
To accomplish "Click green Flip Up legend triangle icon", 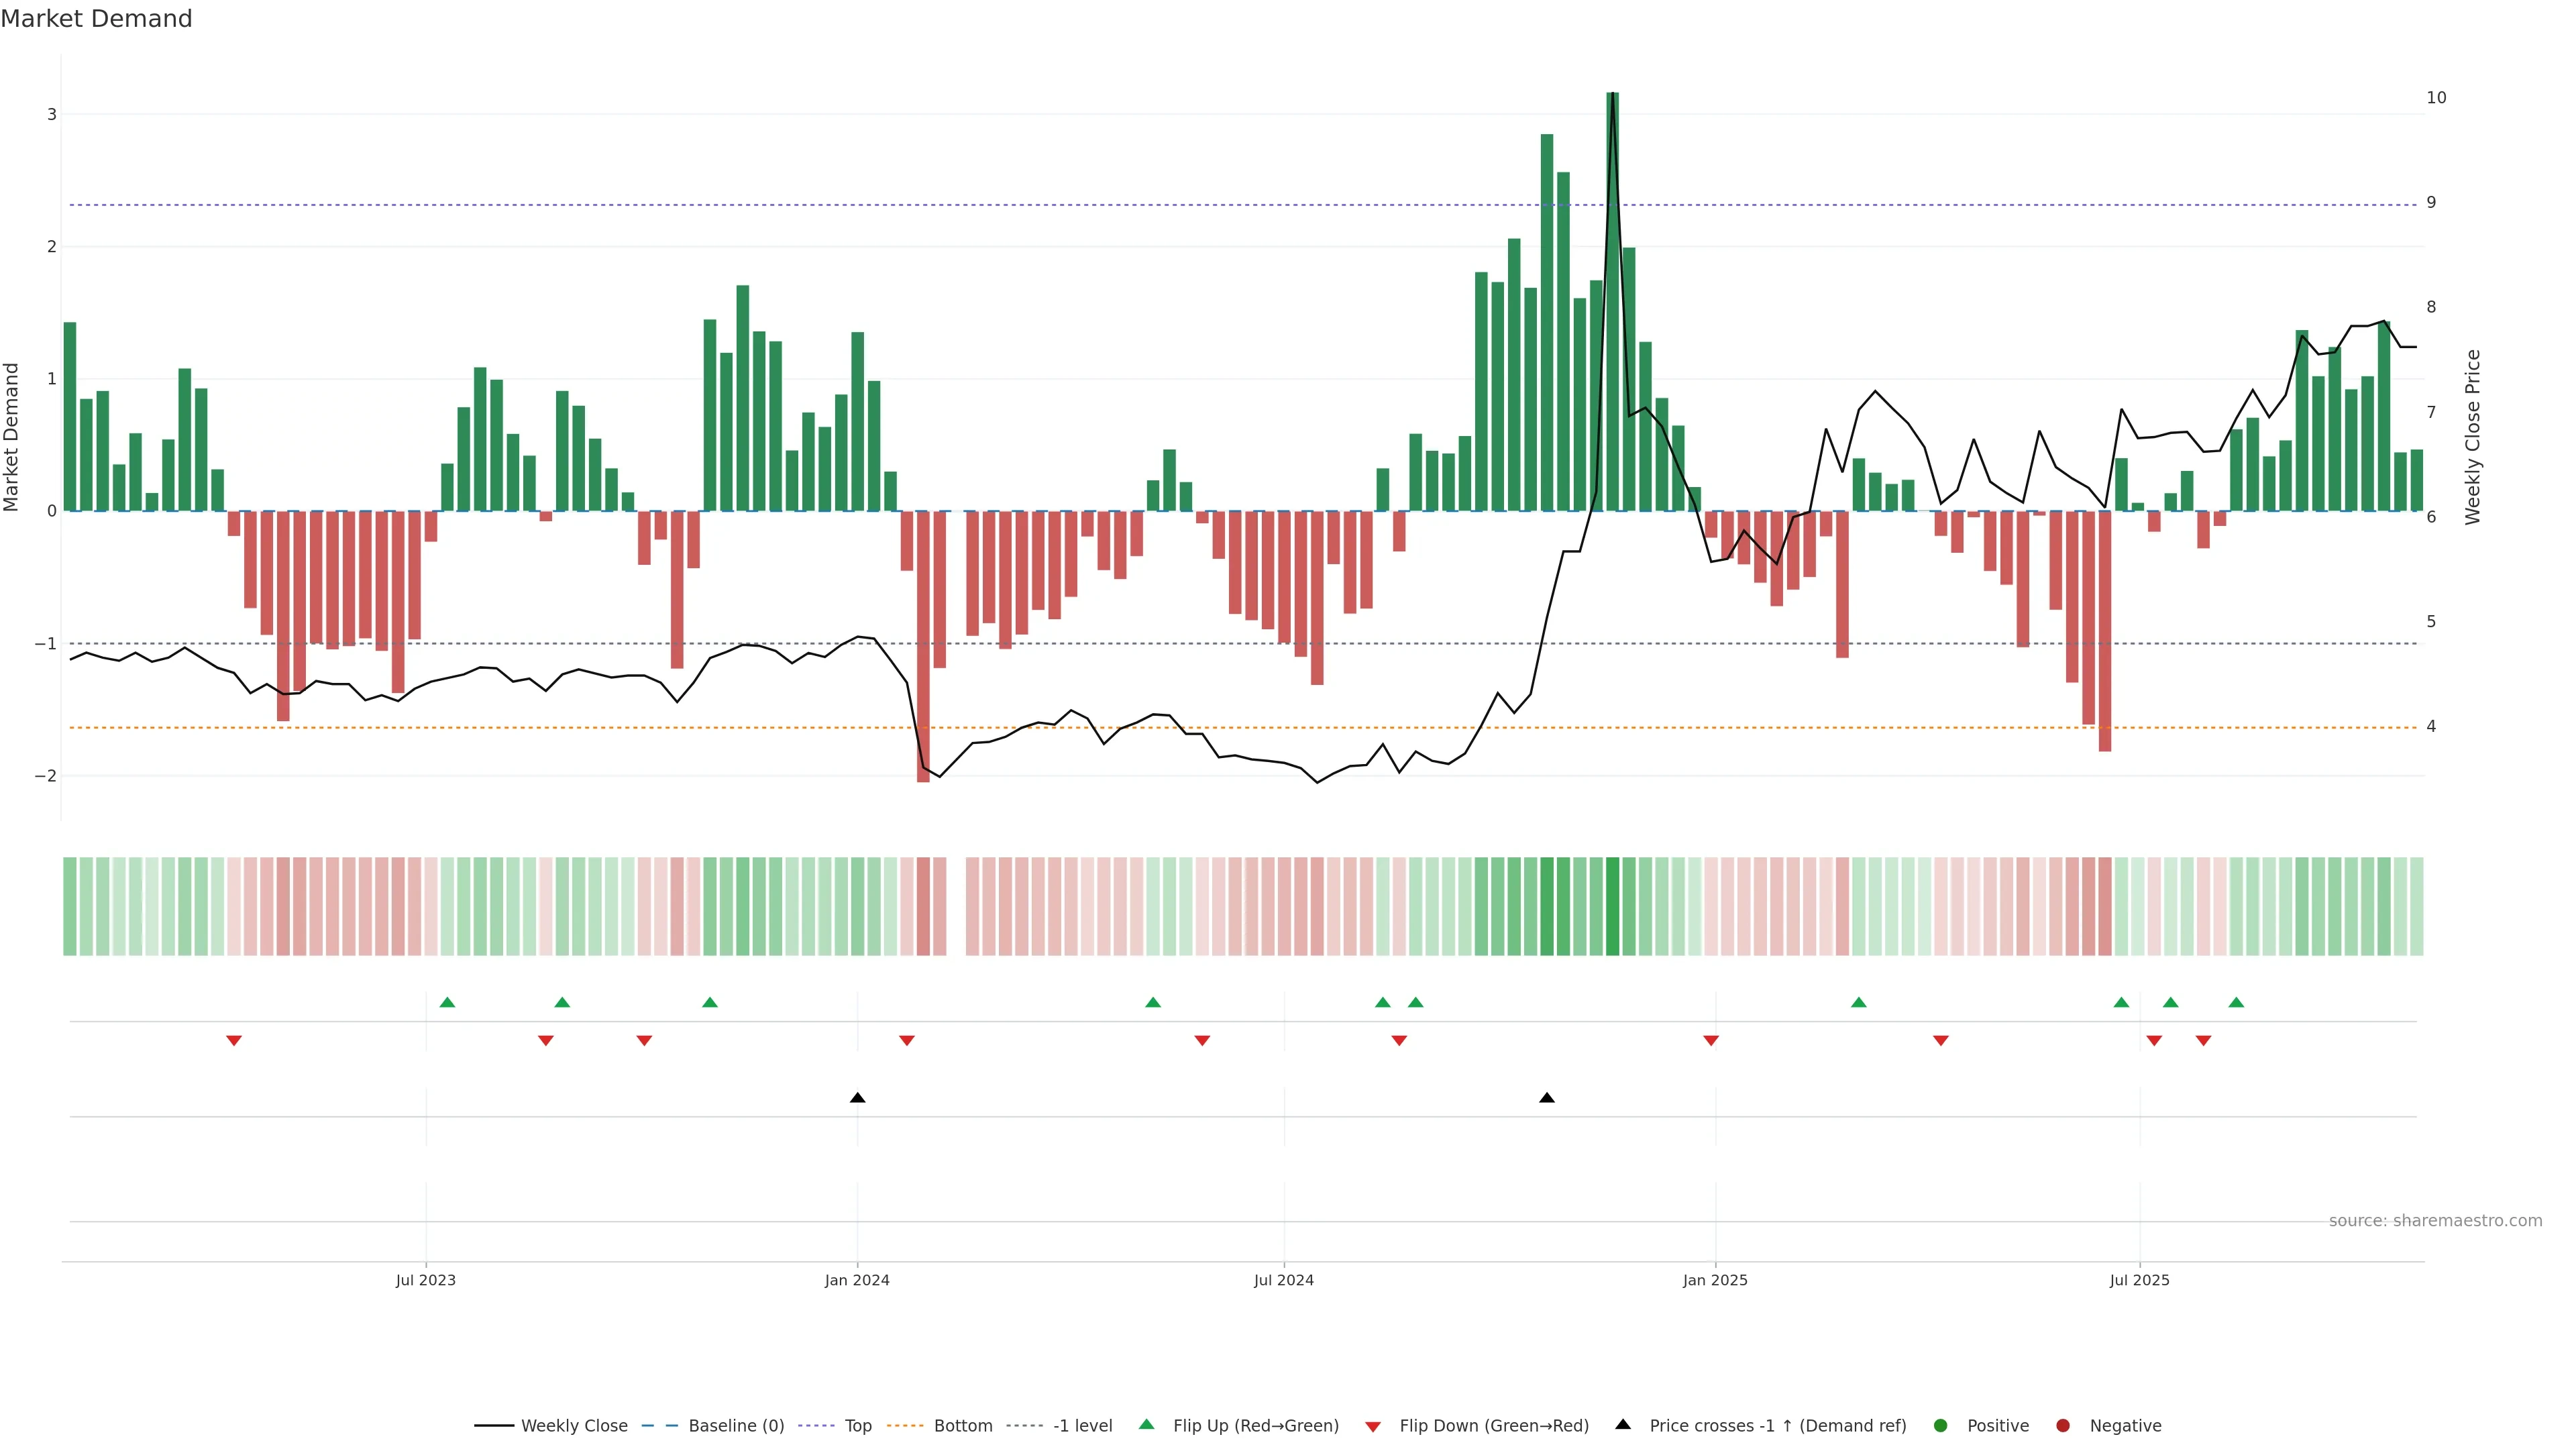I will click(x=1147, y=1424).
